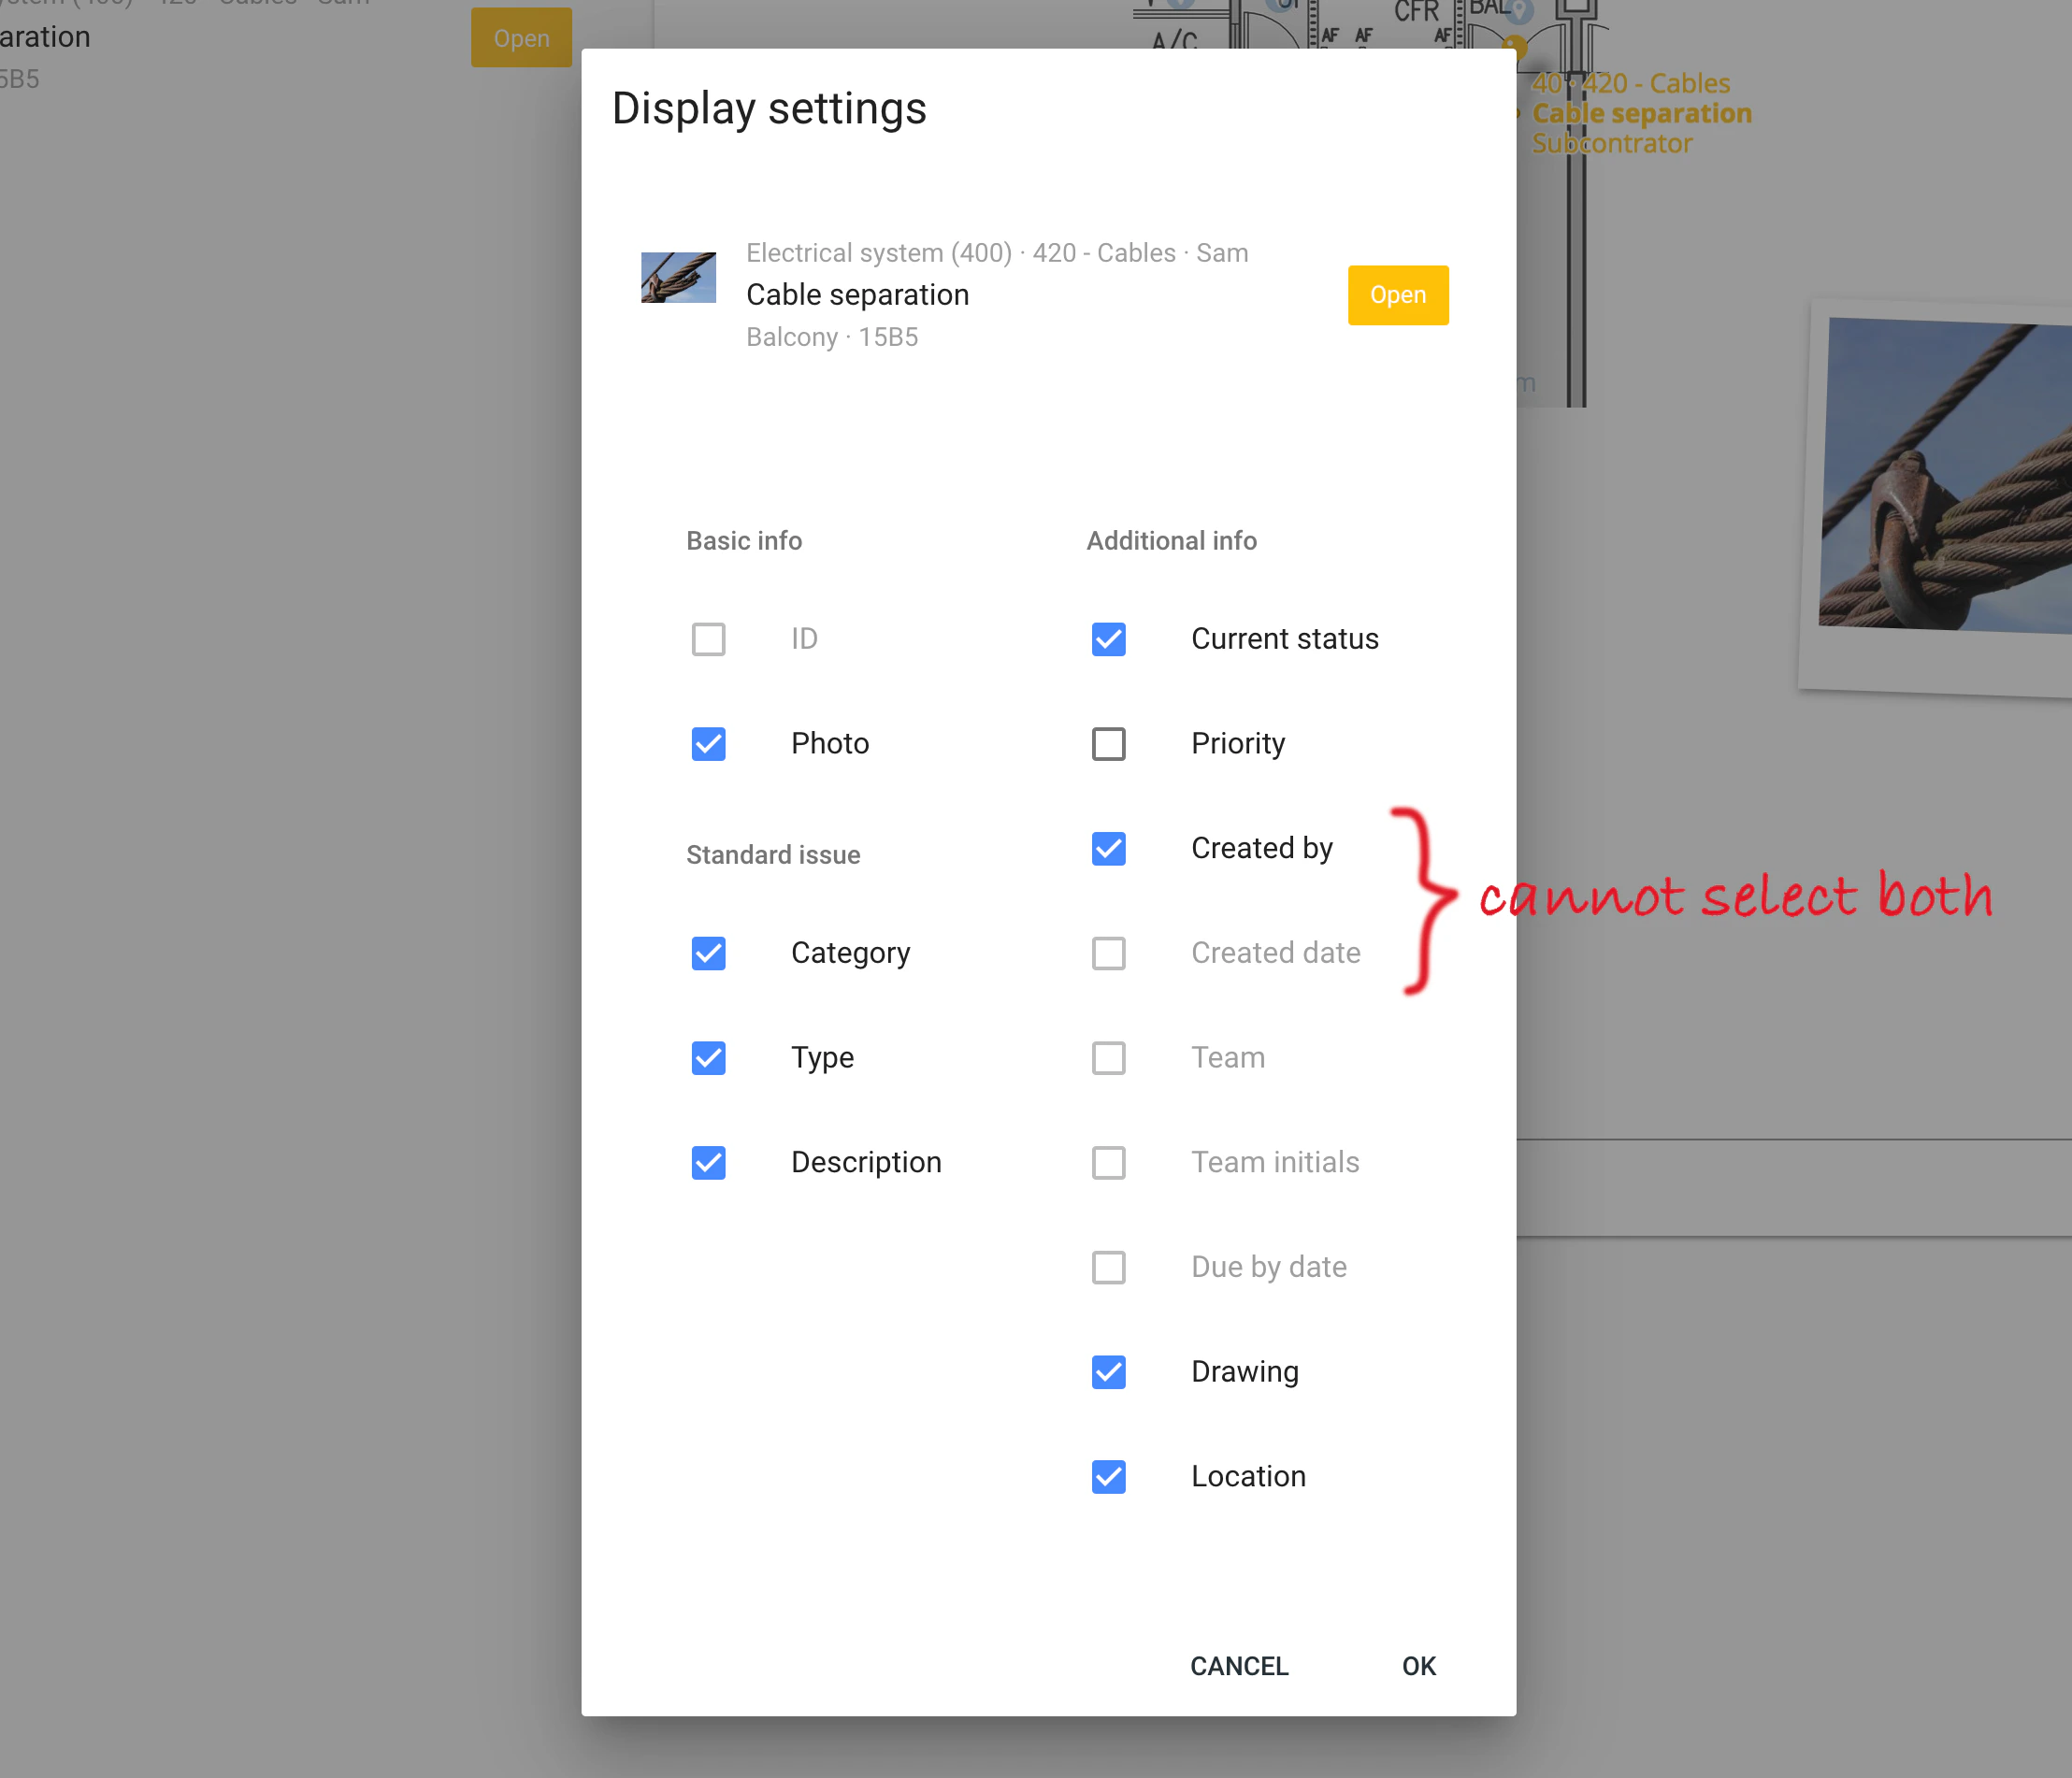Disable the Photo checkbox
This screenshot has height=1778, width=2072.
coord(708,744)
